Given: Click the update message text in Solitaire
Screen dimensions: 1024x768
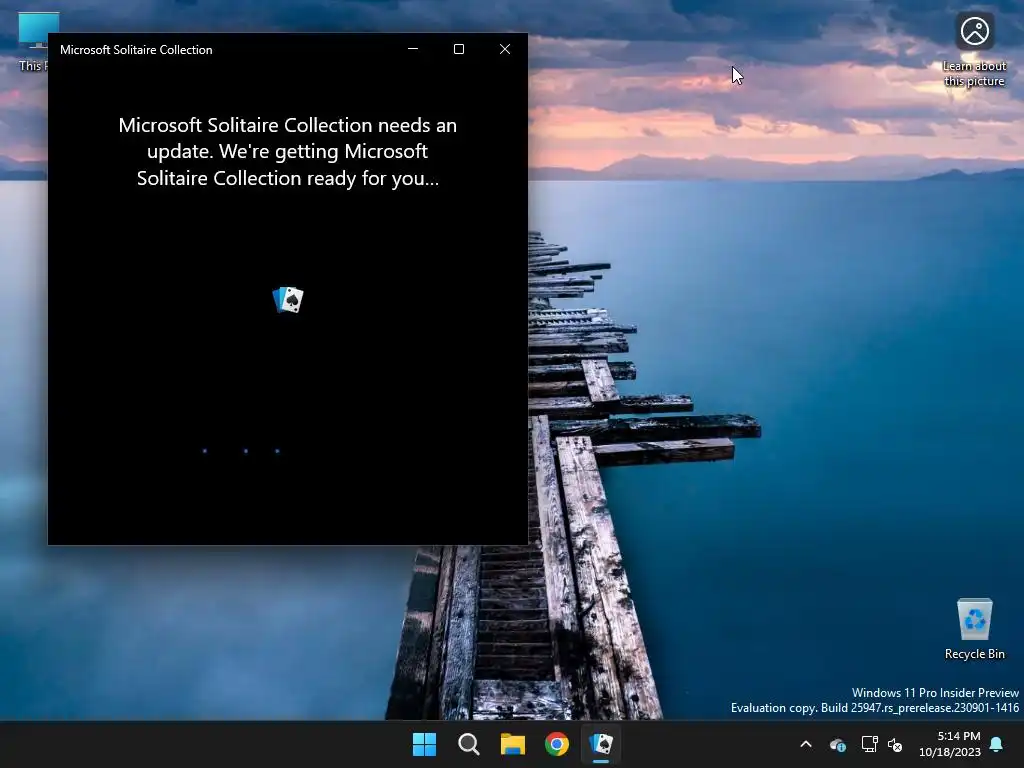Looking at the screenshot, I should point(287,152).
